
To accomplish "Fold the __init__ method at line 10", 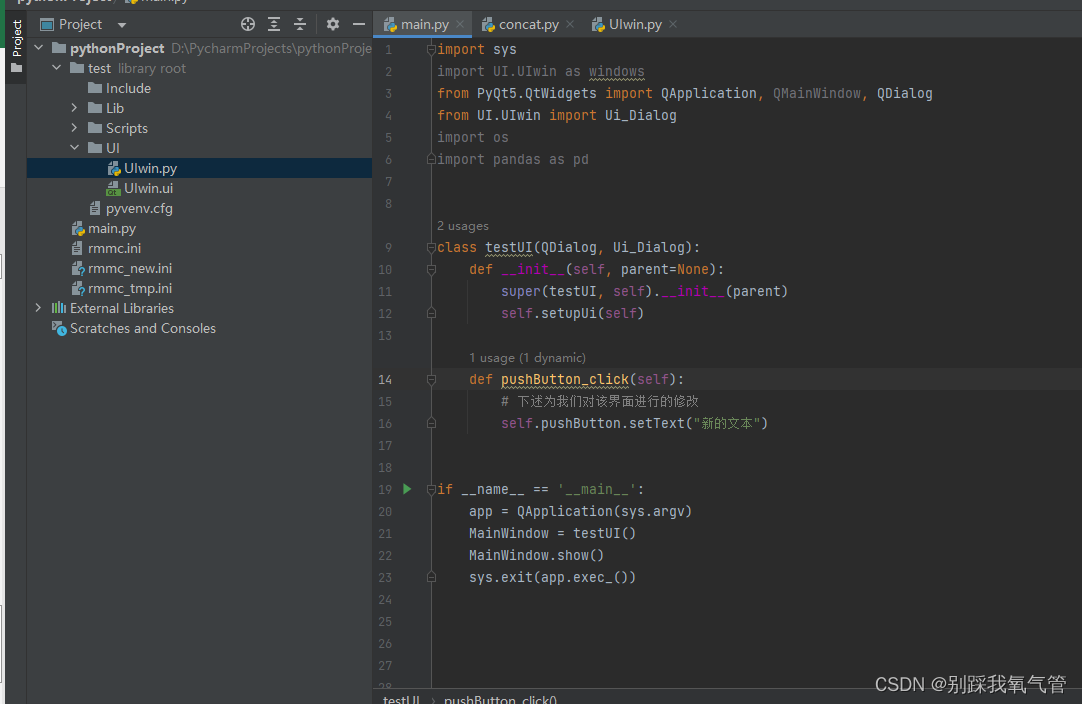I will pyautogui.click(x=431, y=269).
